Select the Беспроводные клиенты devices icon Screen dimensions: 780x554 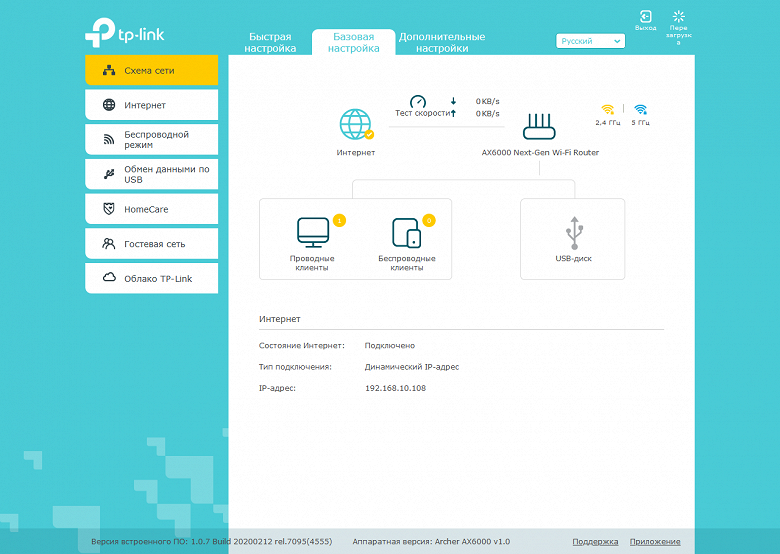tap(406, 232)
